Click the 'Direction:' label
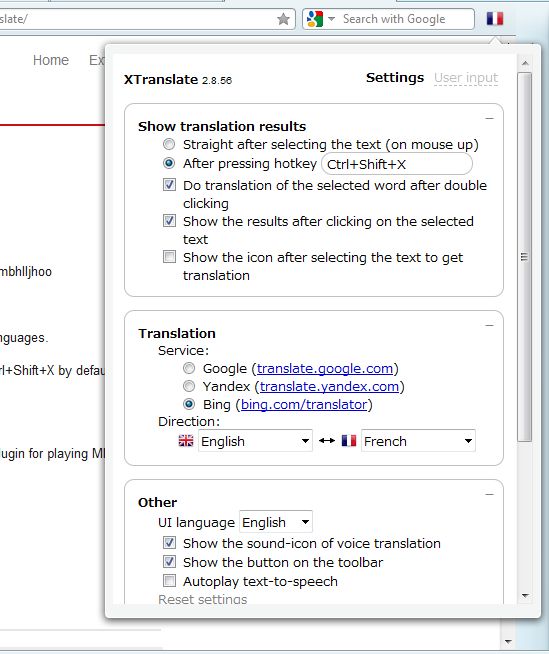The width and height of the screenshot is (549, 654). coord(189,422)
